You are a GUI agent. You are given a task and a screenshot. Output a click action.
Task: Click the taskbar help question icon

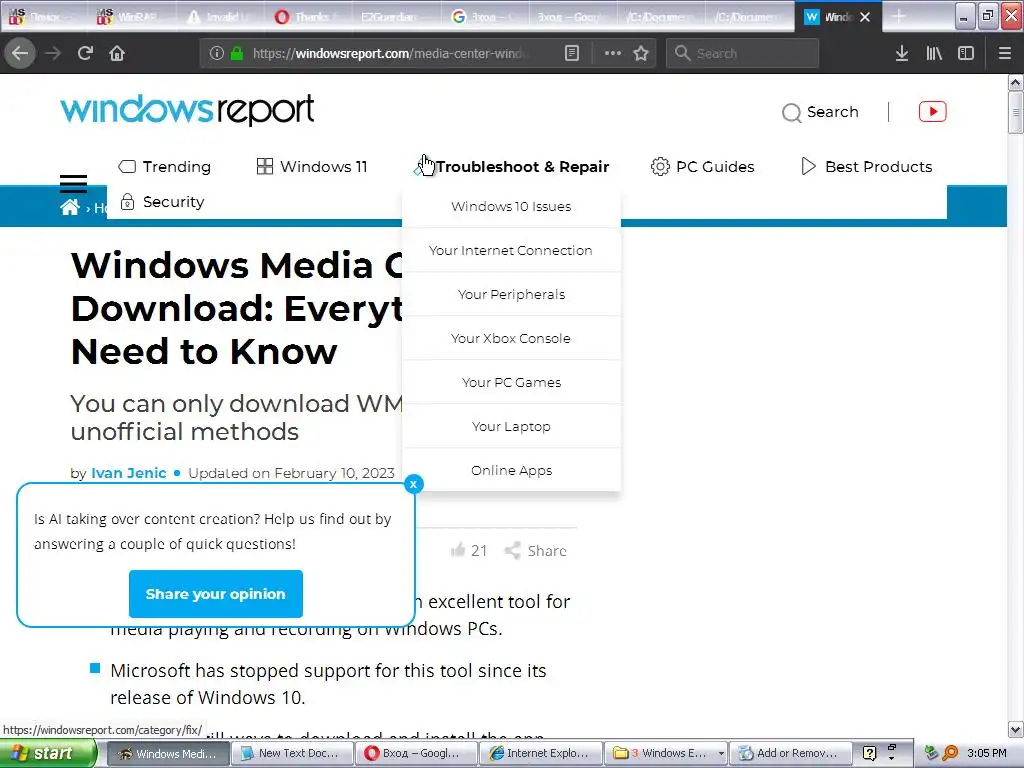(869, 753)
